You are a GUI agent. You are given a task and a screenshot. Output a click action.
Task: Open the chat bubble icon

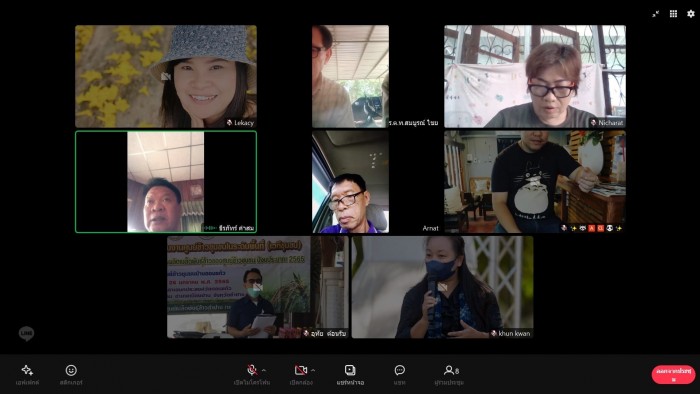pyautogui.click(x=400, y=370)
